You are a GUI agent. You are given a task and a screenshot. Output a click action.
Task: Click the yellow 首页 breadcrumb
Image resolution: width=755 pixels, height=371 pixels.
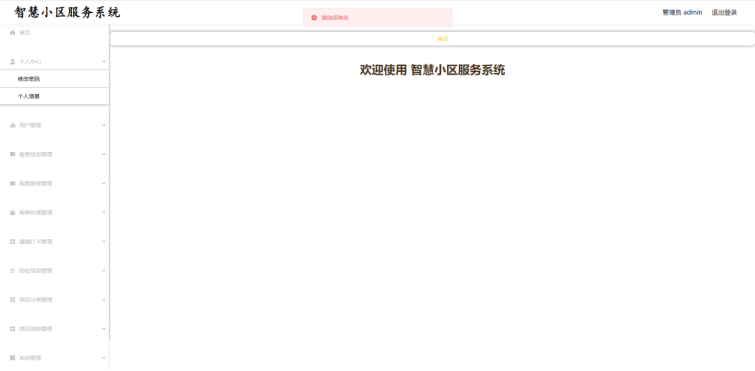pyautogui.click(x=443, y=39)
